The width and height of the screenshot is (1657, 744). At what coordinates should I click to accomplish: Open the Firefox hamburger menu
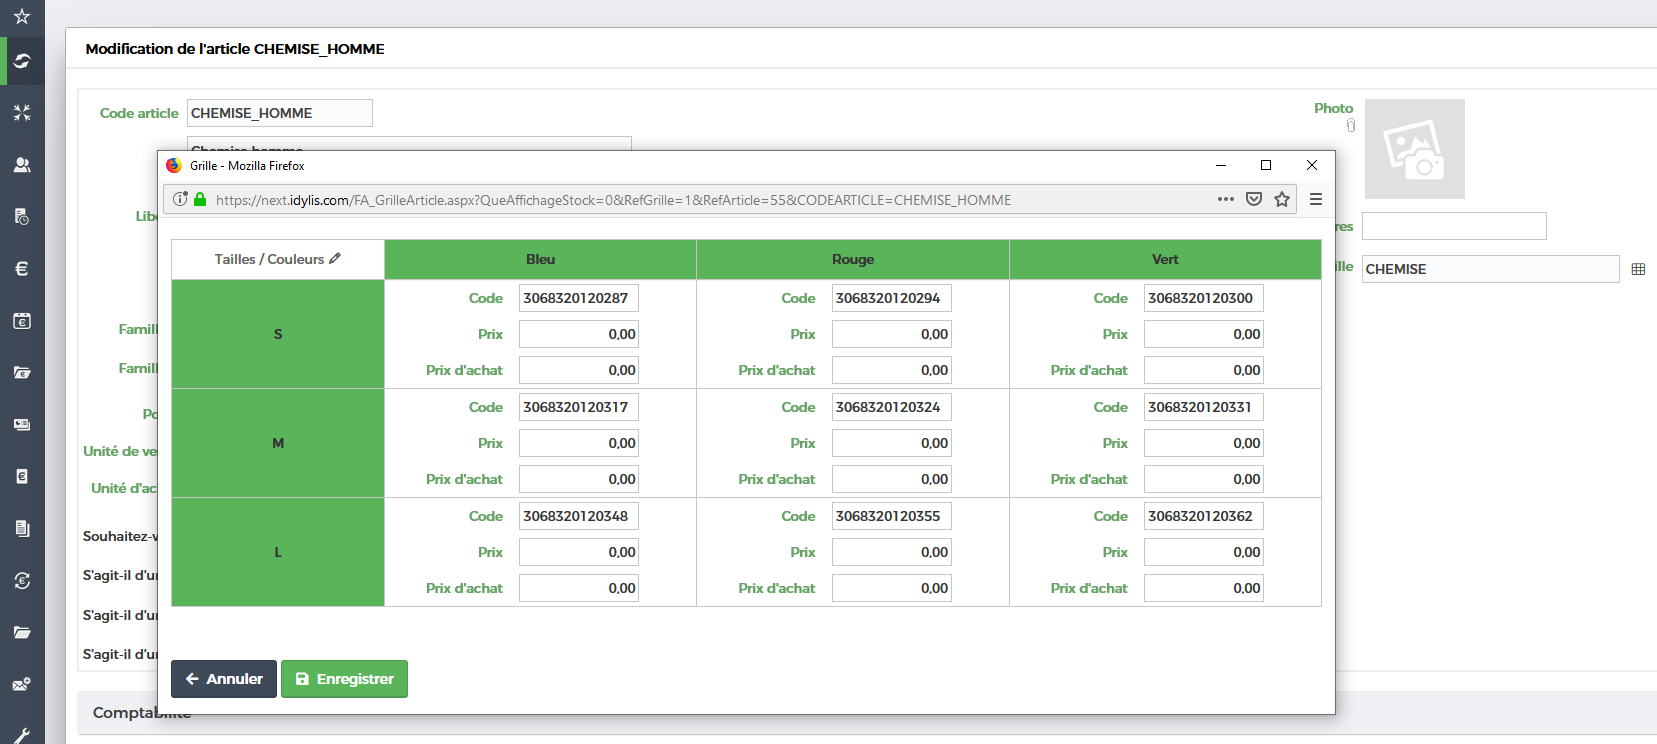click(1316, 199)
